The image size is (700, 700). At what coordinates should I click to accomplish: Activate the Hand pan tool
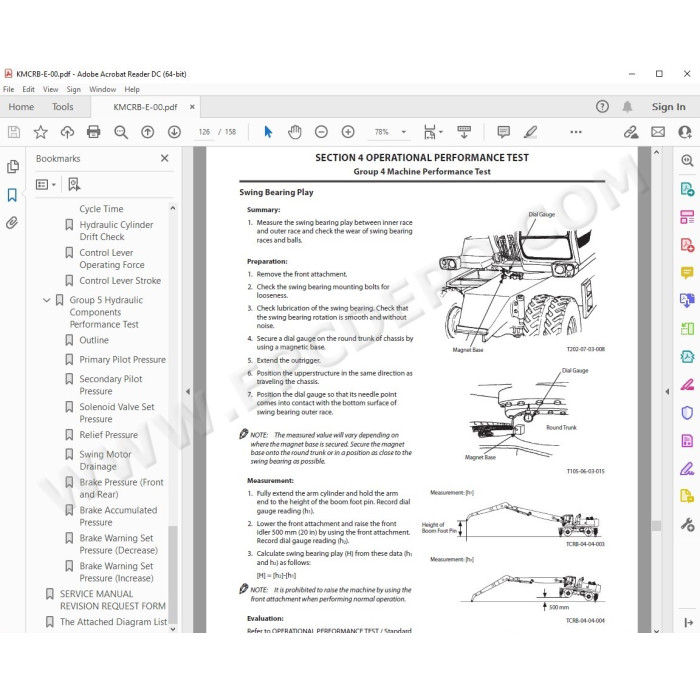click(295, 132)
